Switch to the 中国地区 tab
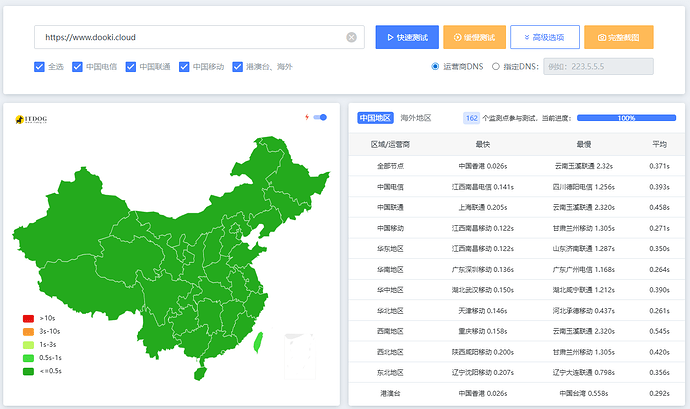This screenshot has width=690, height=409. [375, 118]
